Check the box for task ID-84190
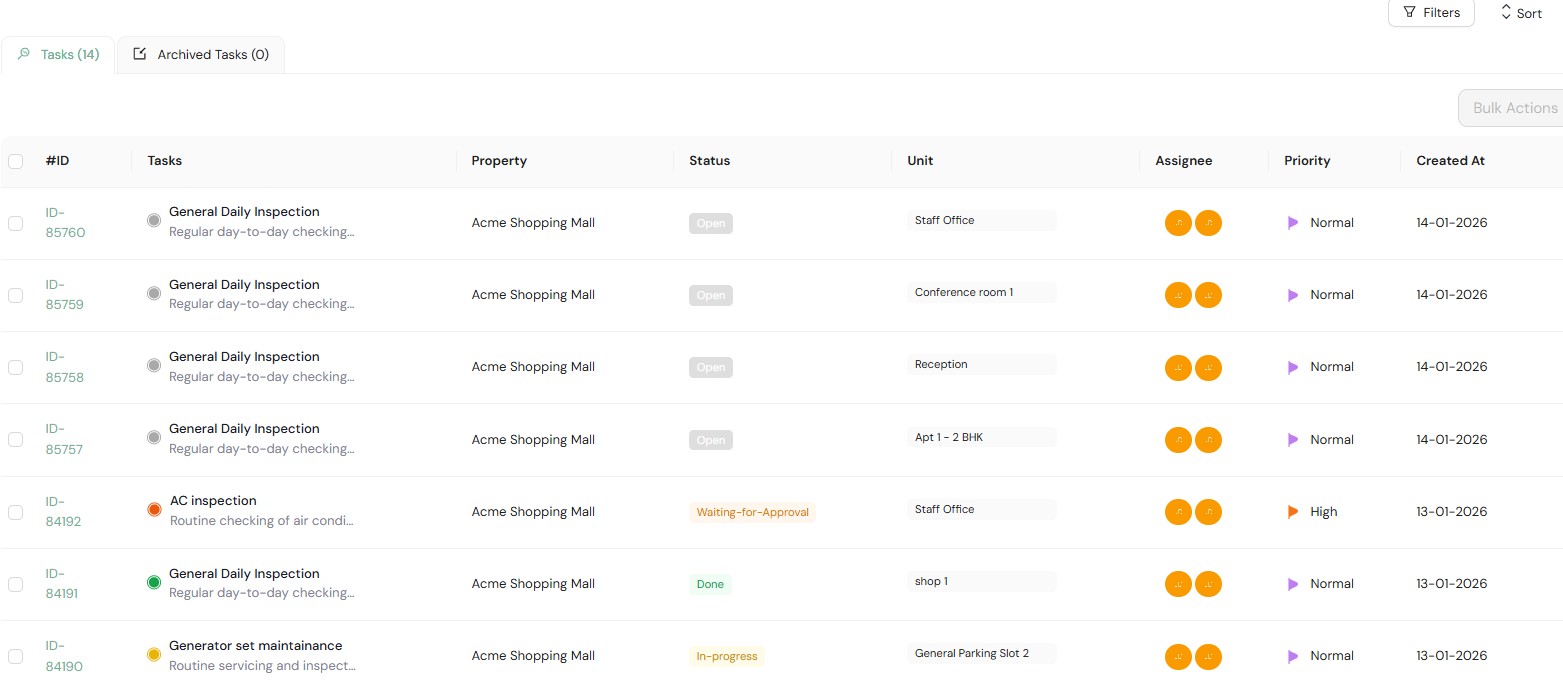1563x689 pixels. [16, 656]
